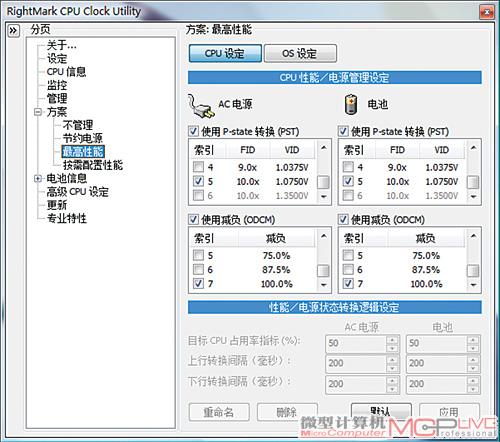Image resolution: width=500 pixels, height=442 pixels.
Task: Switch to the OS 设定 tab
Action: 300,53
